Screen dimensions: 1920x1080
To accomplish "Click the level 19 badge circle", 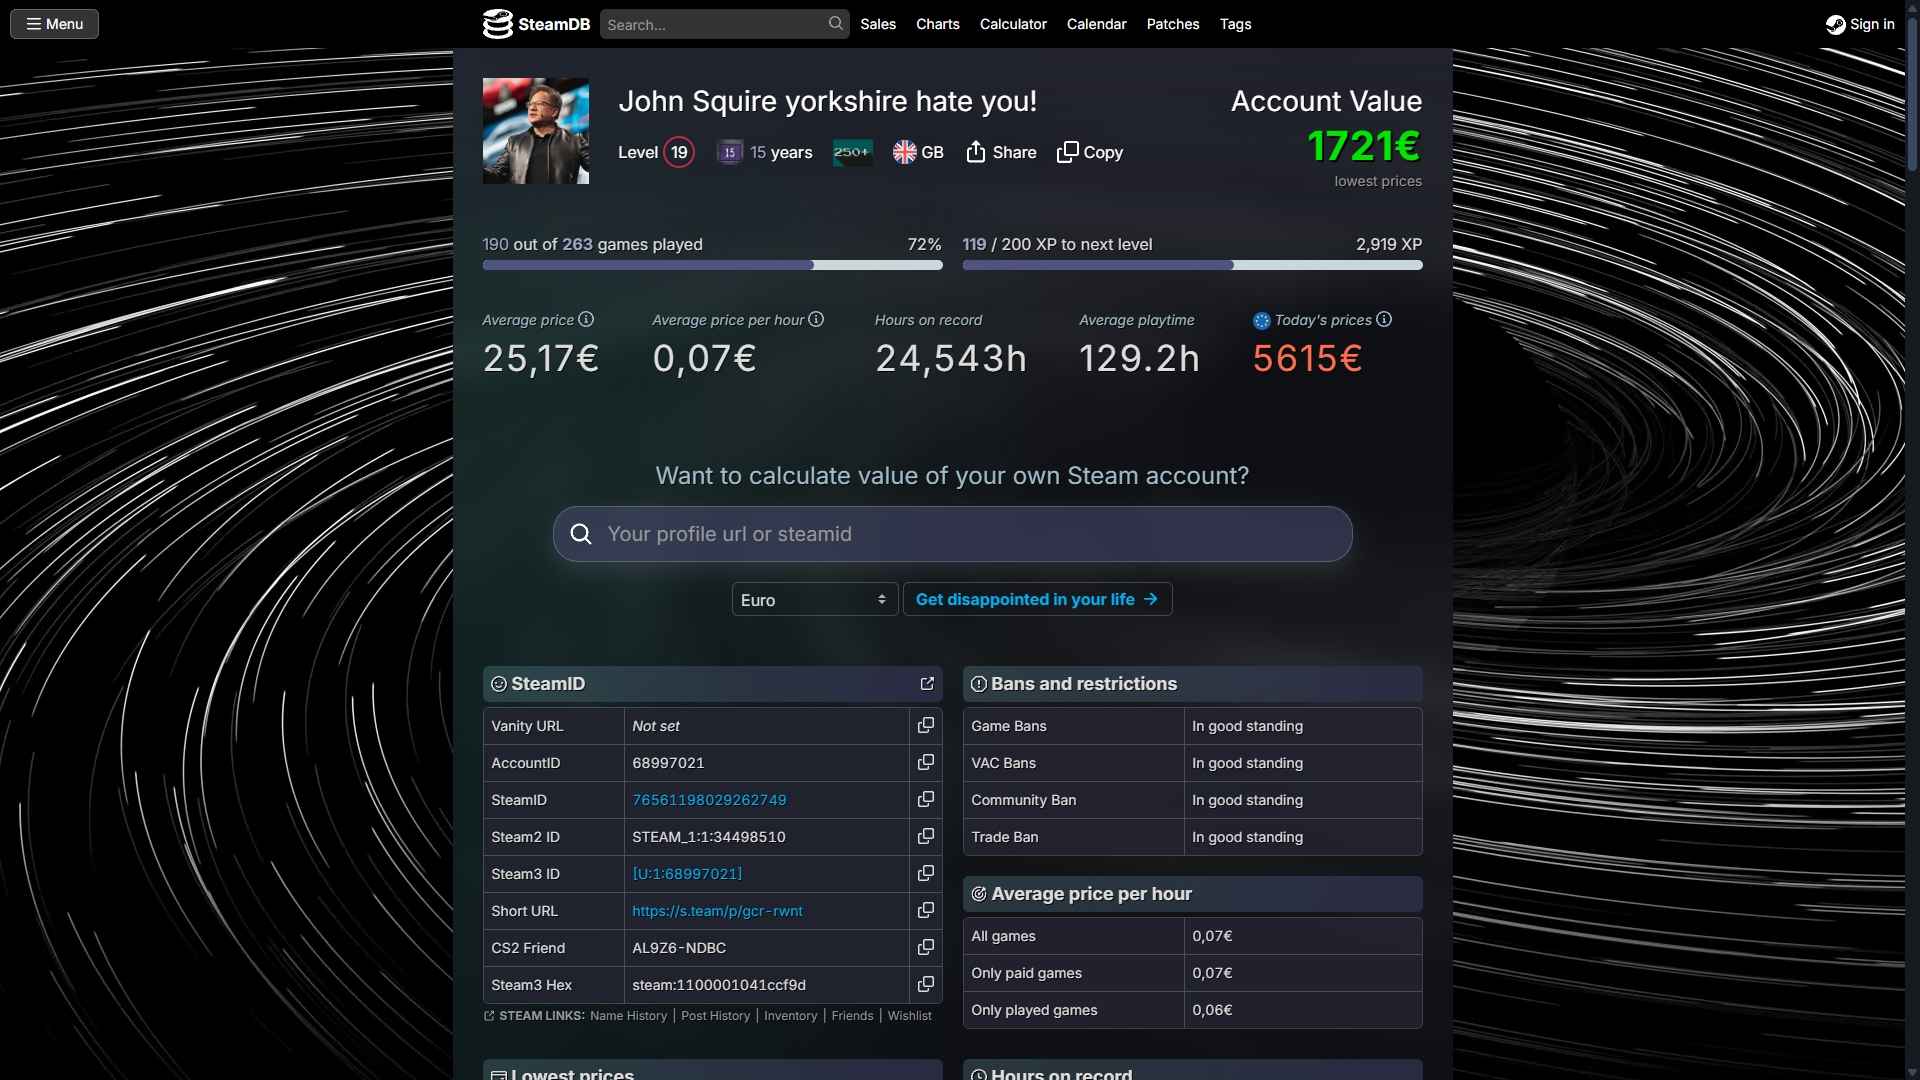I will click(679, 152).
